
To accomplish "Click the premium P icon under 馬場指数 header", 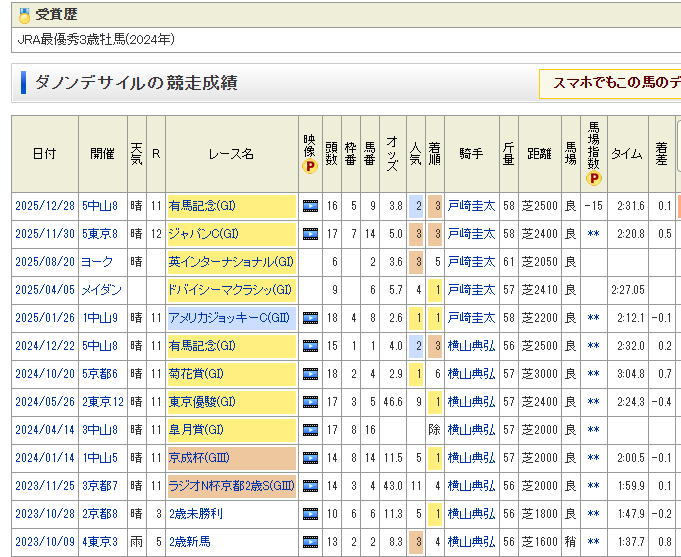I will coord(593,179).
